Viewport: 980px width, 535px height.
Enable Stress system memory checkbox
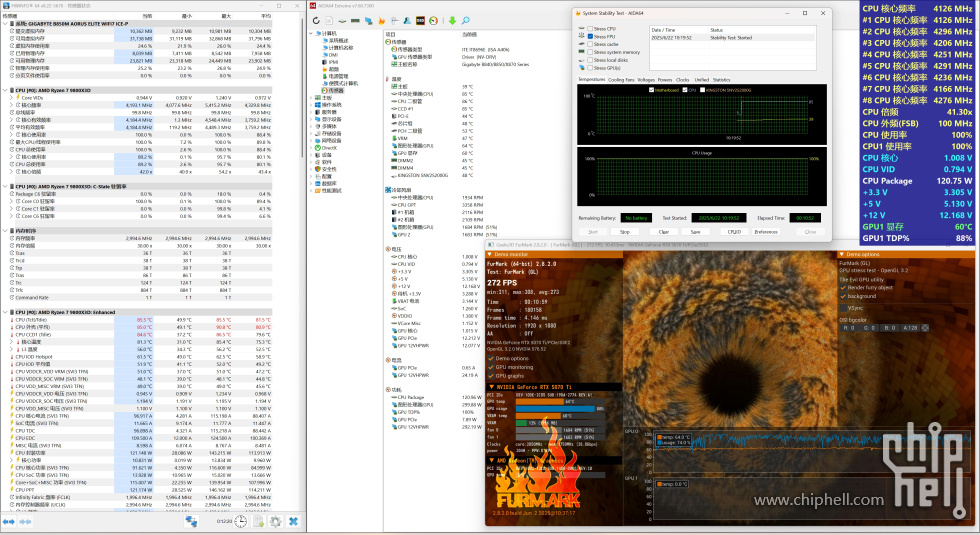pyautogui.click(x=590, y=52)
